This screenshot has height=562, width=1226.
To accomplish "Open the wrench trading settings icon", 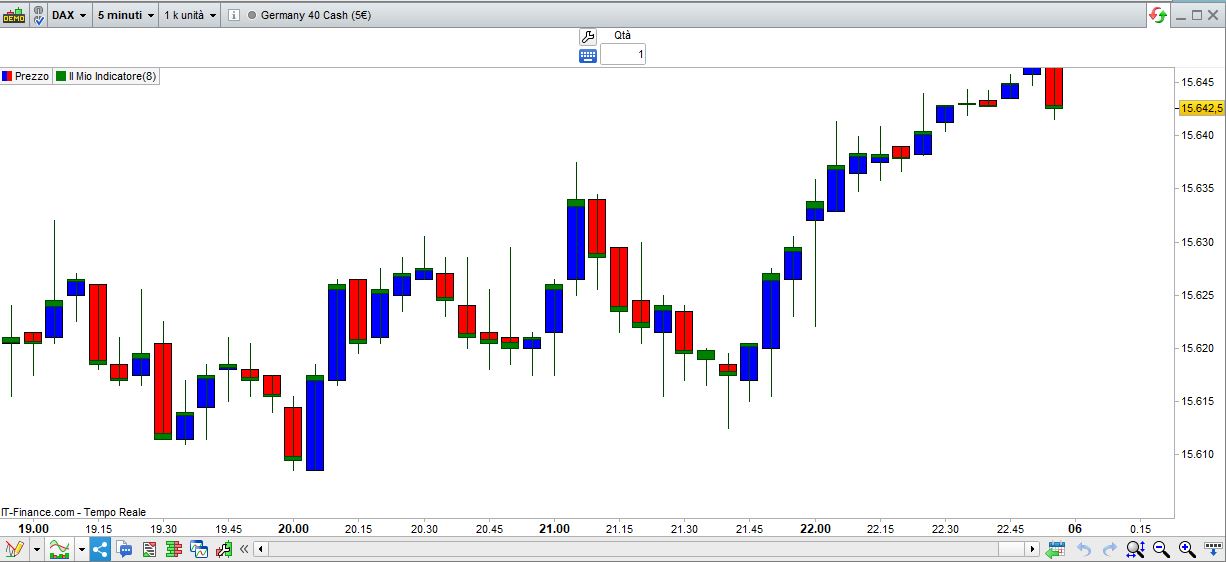I will [588, 36].
